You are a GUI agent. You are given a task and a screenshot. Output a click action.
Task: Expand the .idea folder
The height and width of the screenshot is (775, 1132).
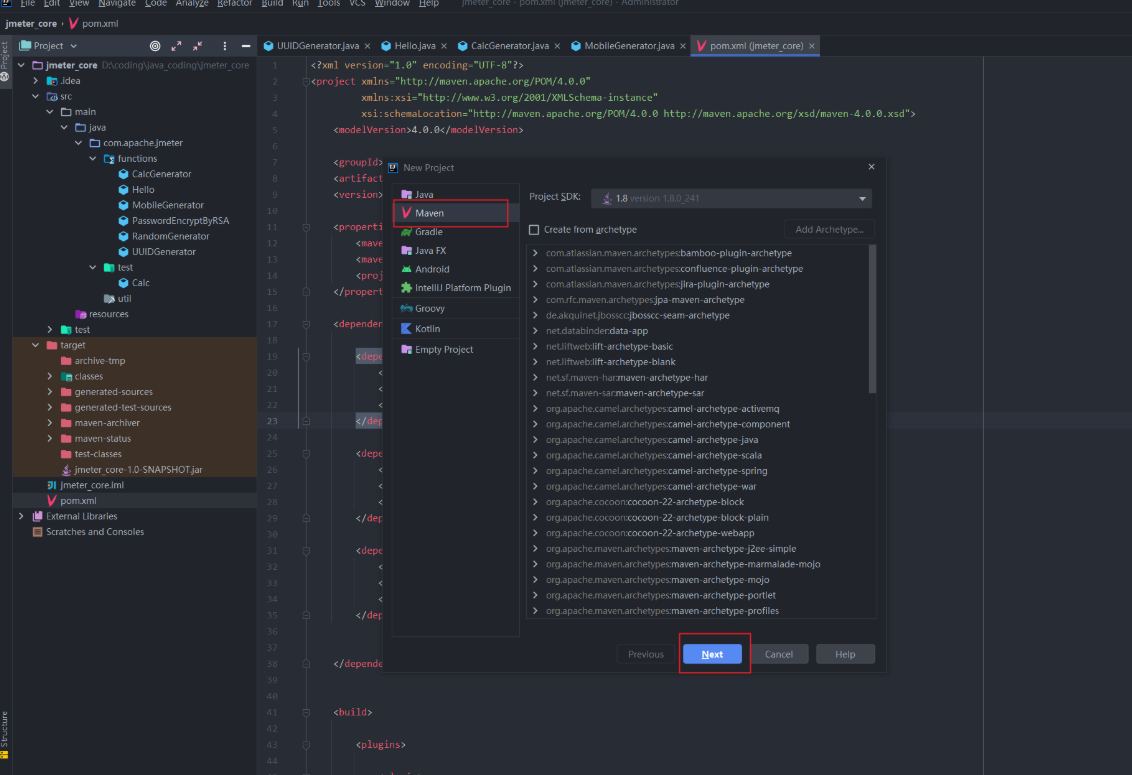click(x=35, y=81)
